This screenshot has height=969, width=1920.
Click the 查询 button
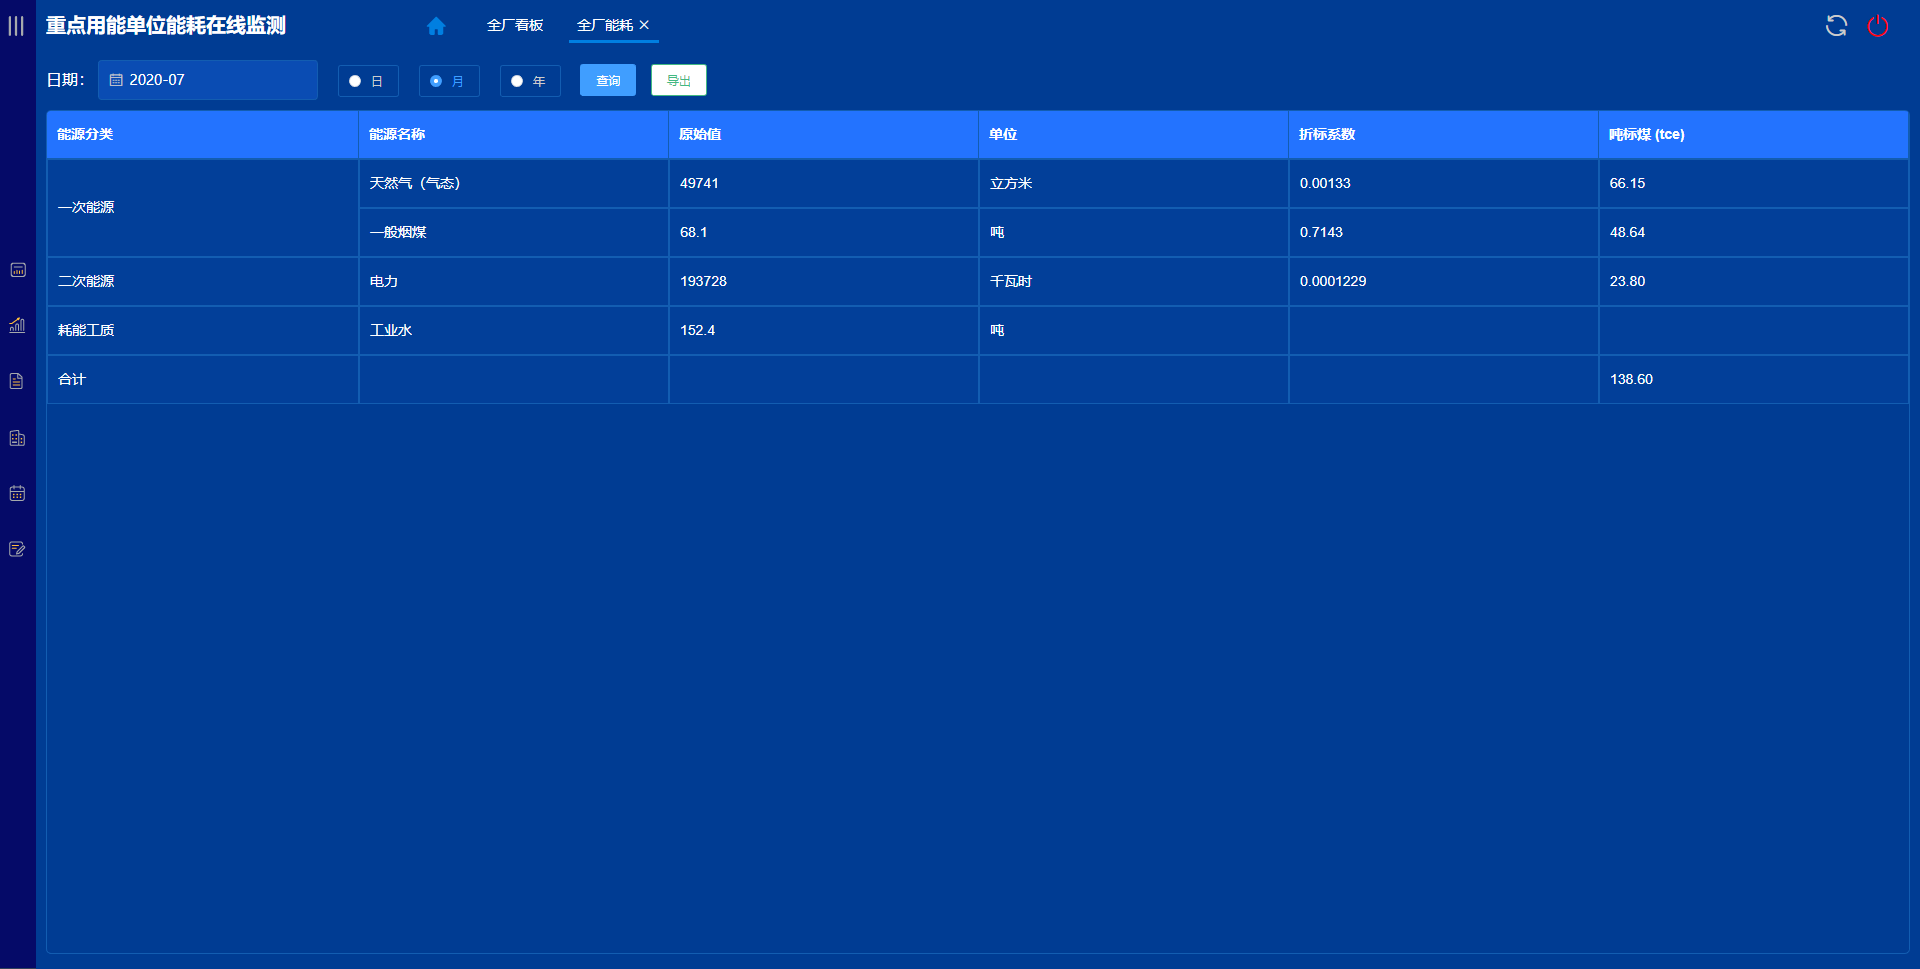(608, 81)
